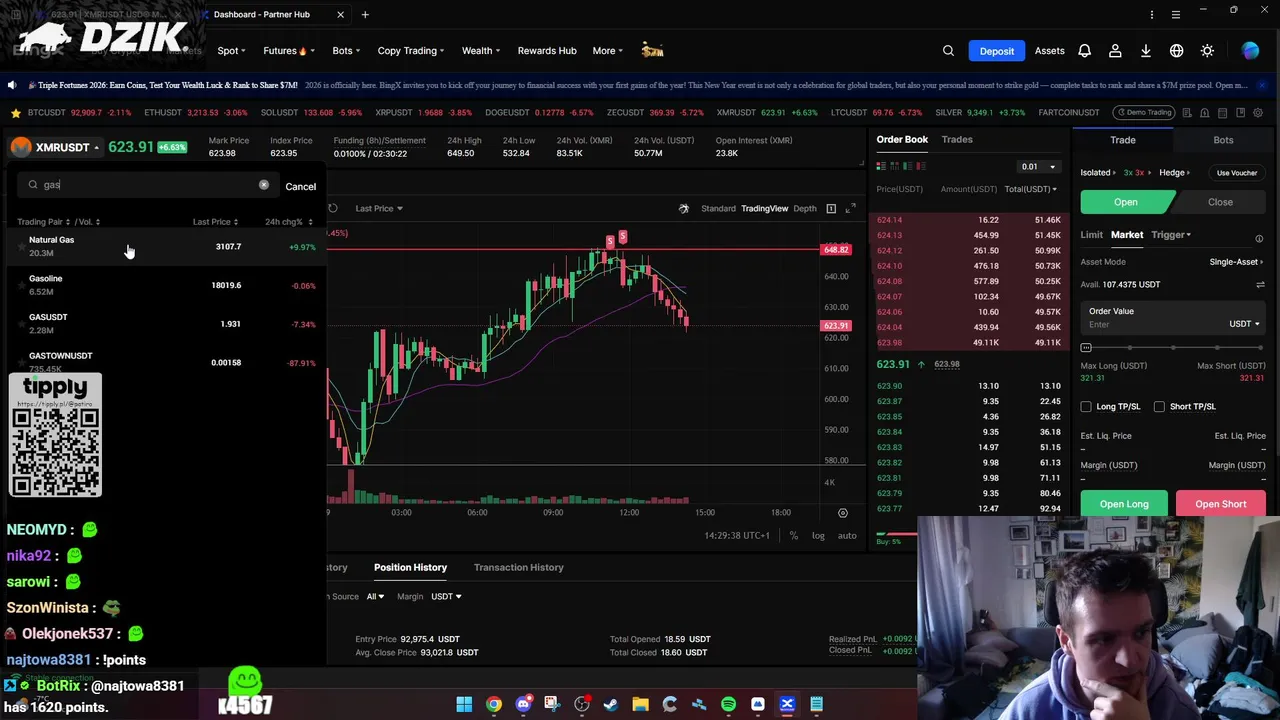Open Rewards Hub link
The height and width of the screenshot is (720, 1280).
[547, 51]
